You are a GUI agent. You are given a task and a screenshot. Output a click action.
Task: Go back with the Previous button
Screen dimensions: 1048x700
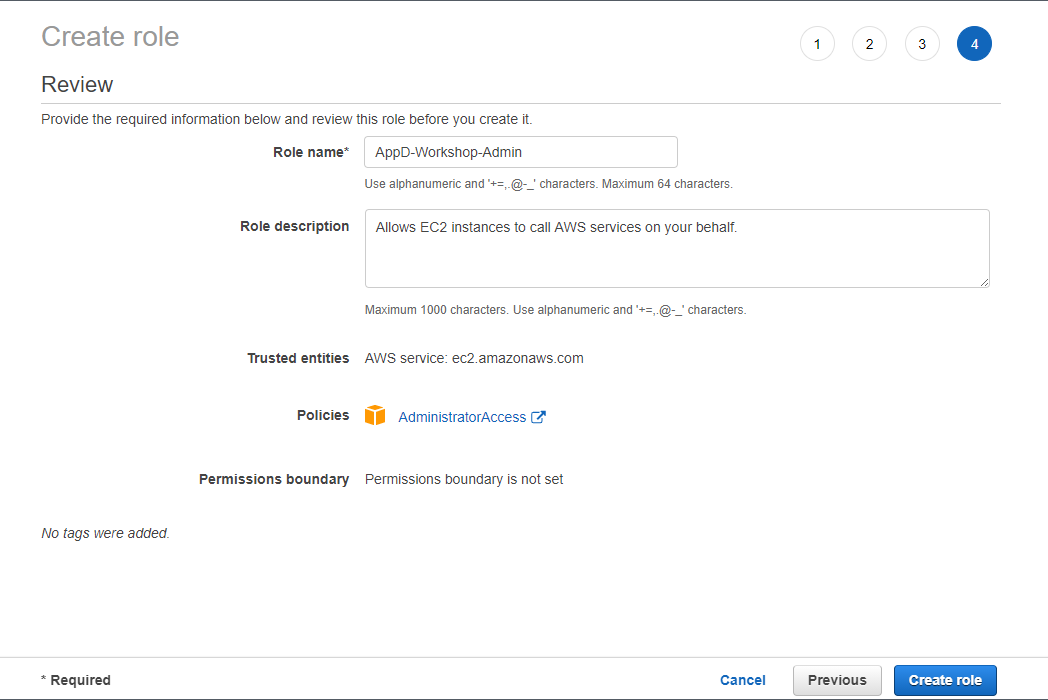click(837, 680)
